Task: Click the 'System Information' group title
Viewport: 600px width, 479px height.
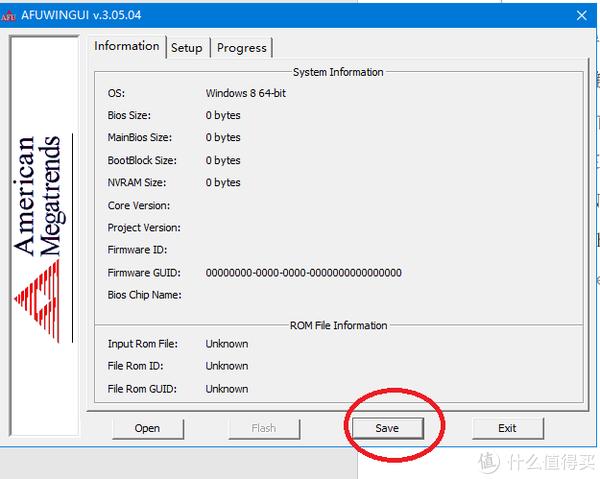Action: pos(338,72)
